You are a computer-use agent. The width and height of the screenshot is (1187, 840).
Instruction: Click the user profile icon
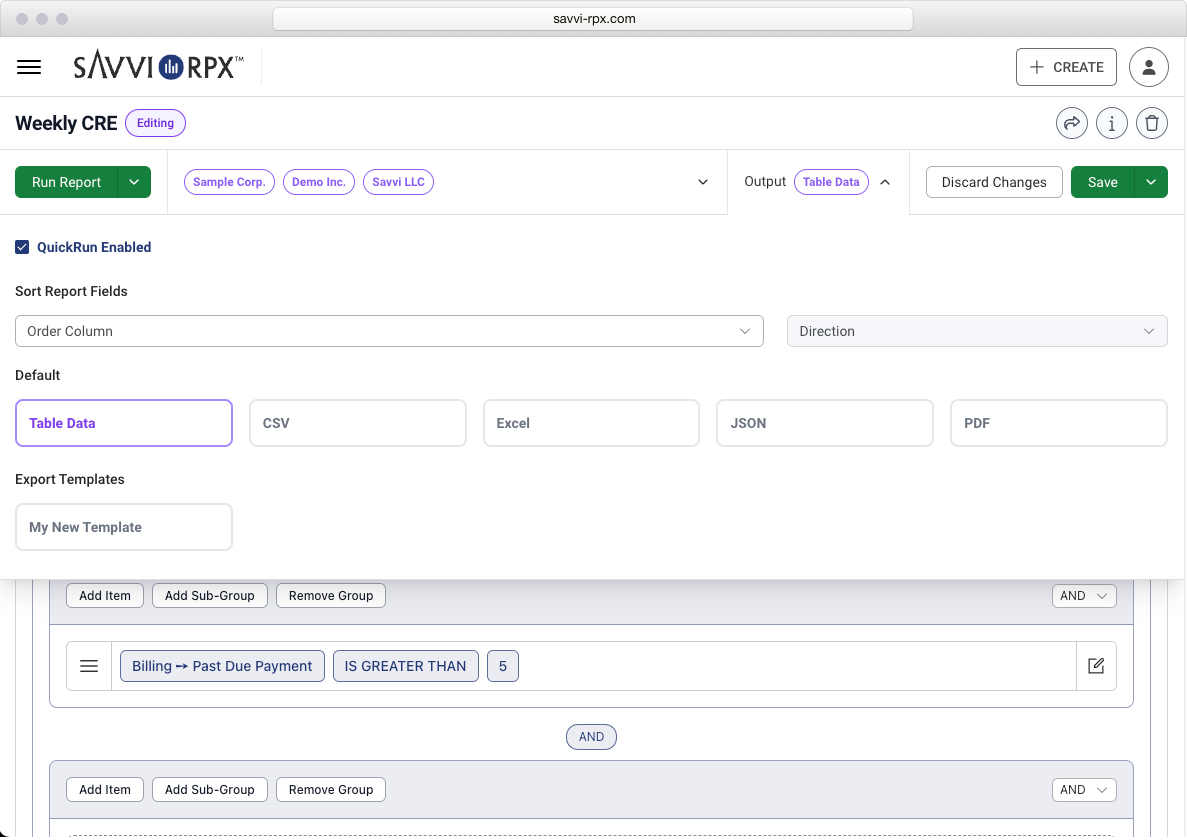pos(1148,67)
